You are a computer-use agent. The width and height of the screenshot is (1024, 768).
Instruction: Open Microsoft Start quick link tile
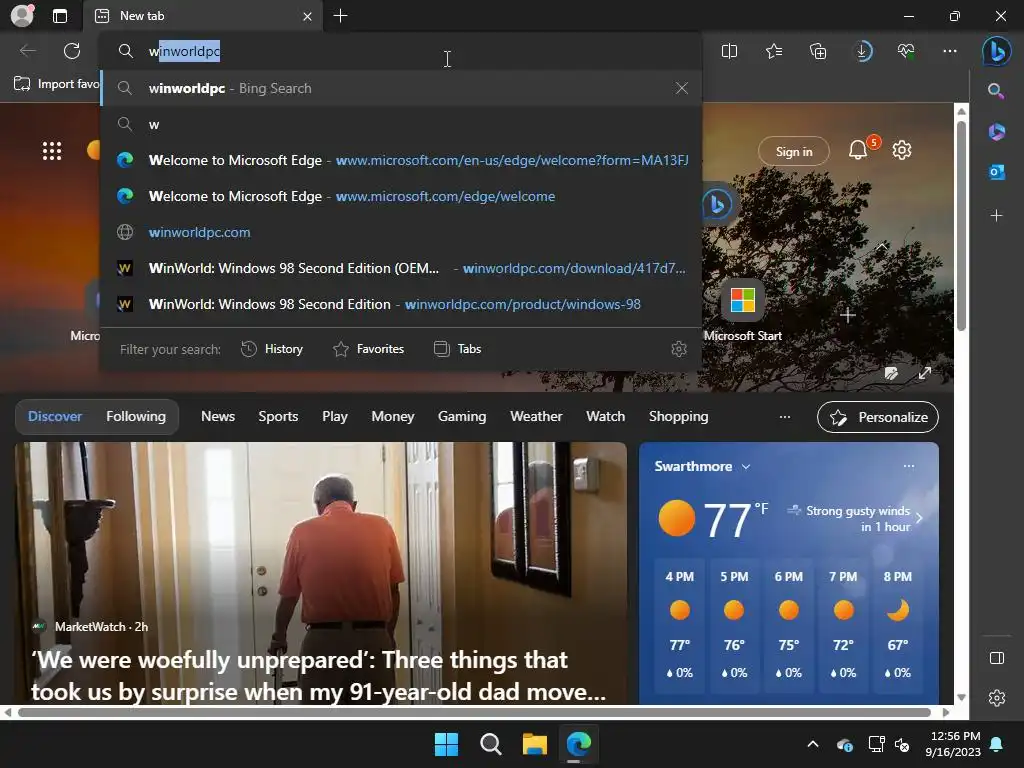point(743,312)
